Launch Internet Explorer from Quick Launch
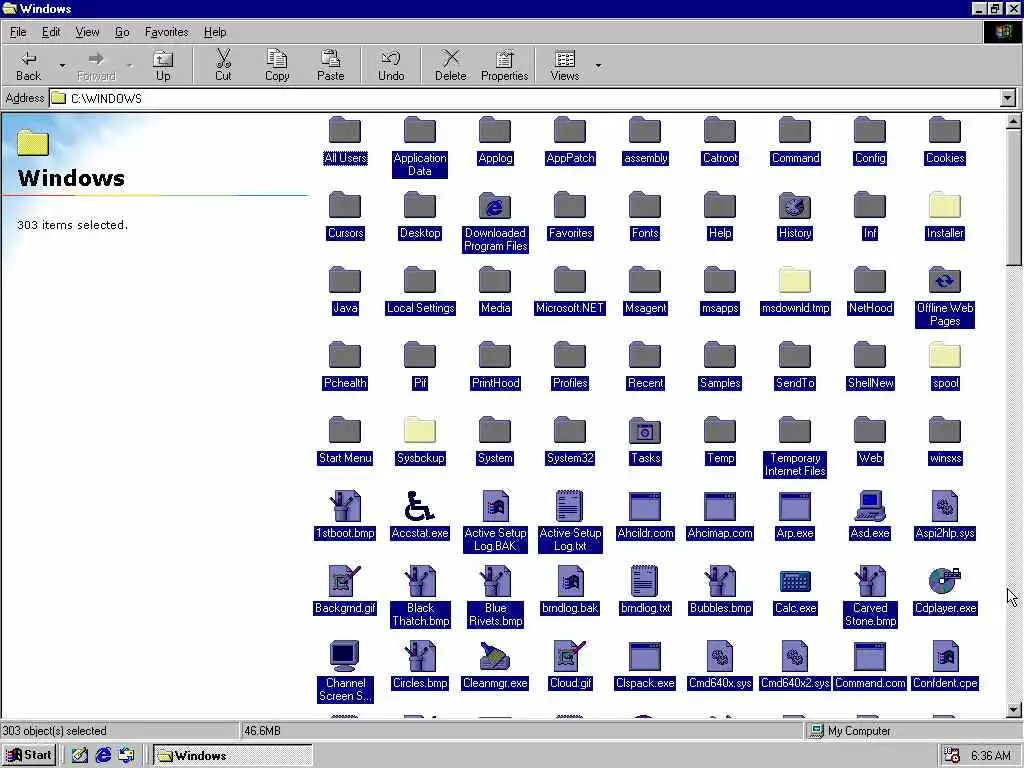Screen dimensions: 1024x768 [x=103, y=756]
